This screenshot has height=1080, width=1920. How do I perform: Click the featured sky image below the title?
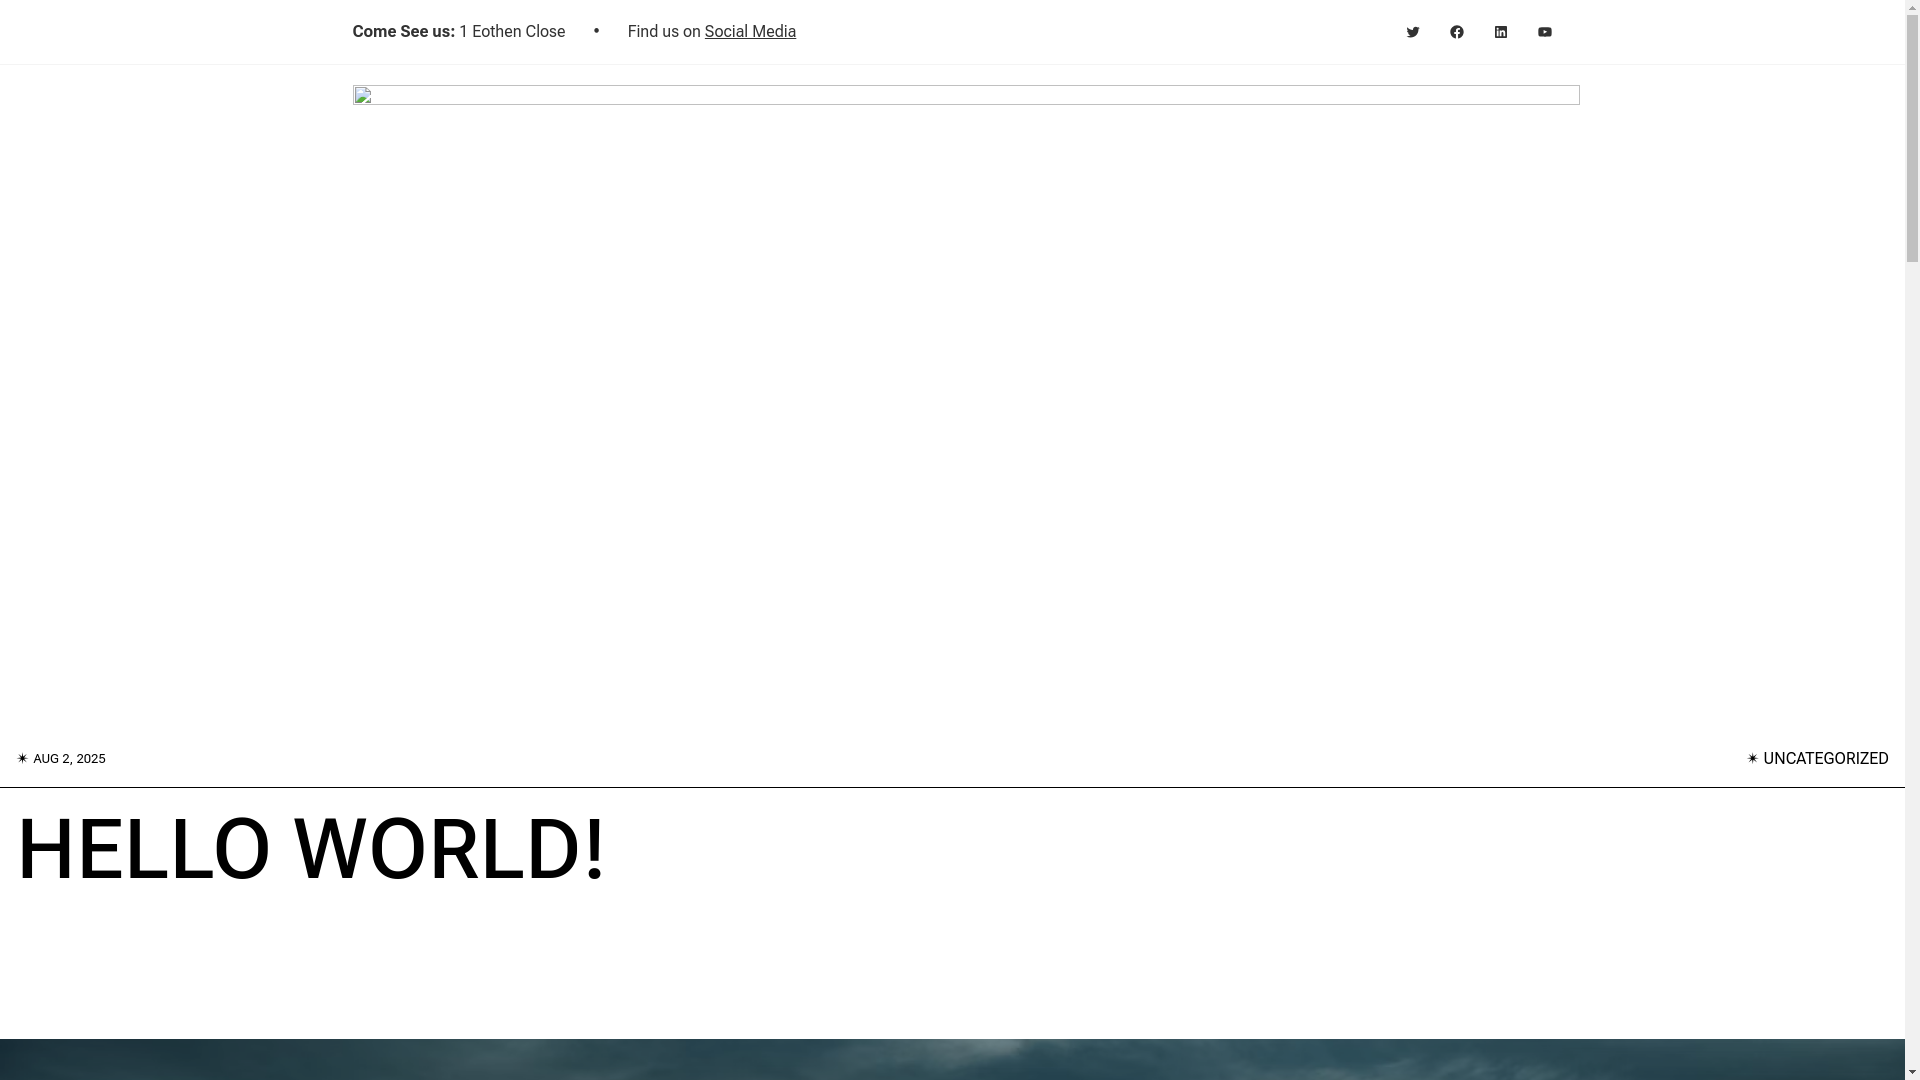952,1060
